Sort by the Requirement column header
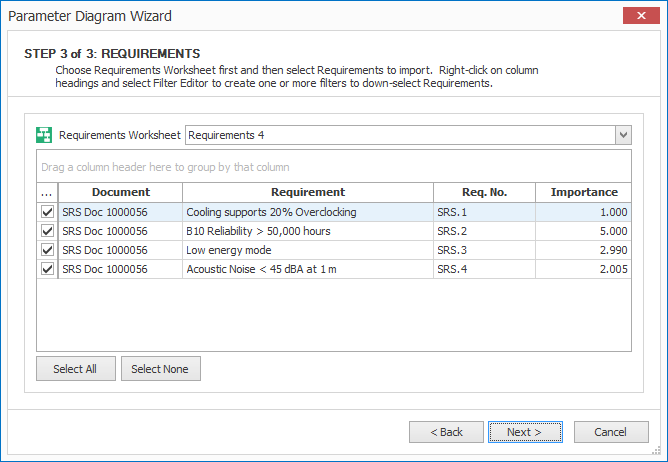Screen dimensions: 668x462 [308, 192]
